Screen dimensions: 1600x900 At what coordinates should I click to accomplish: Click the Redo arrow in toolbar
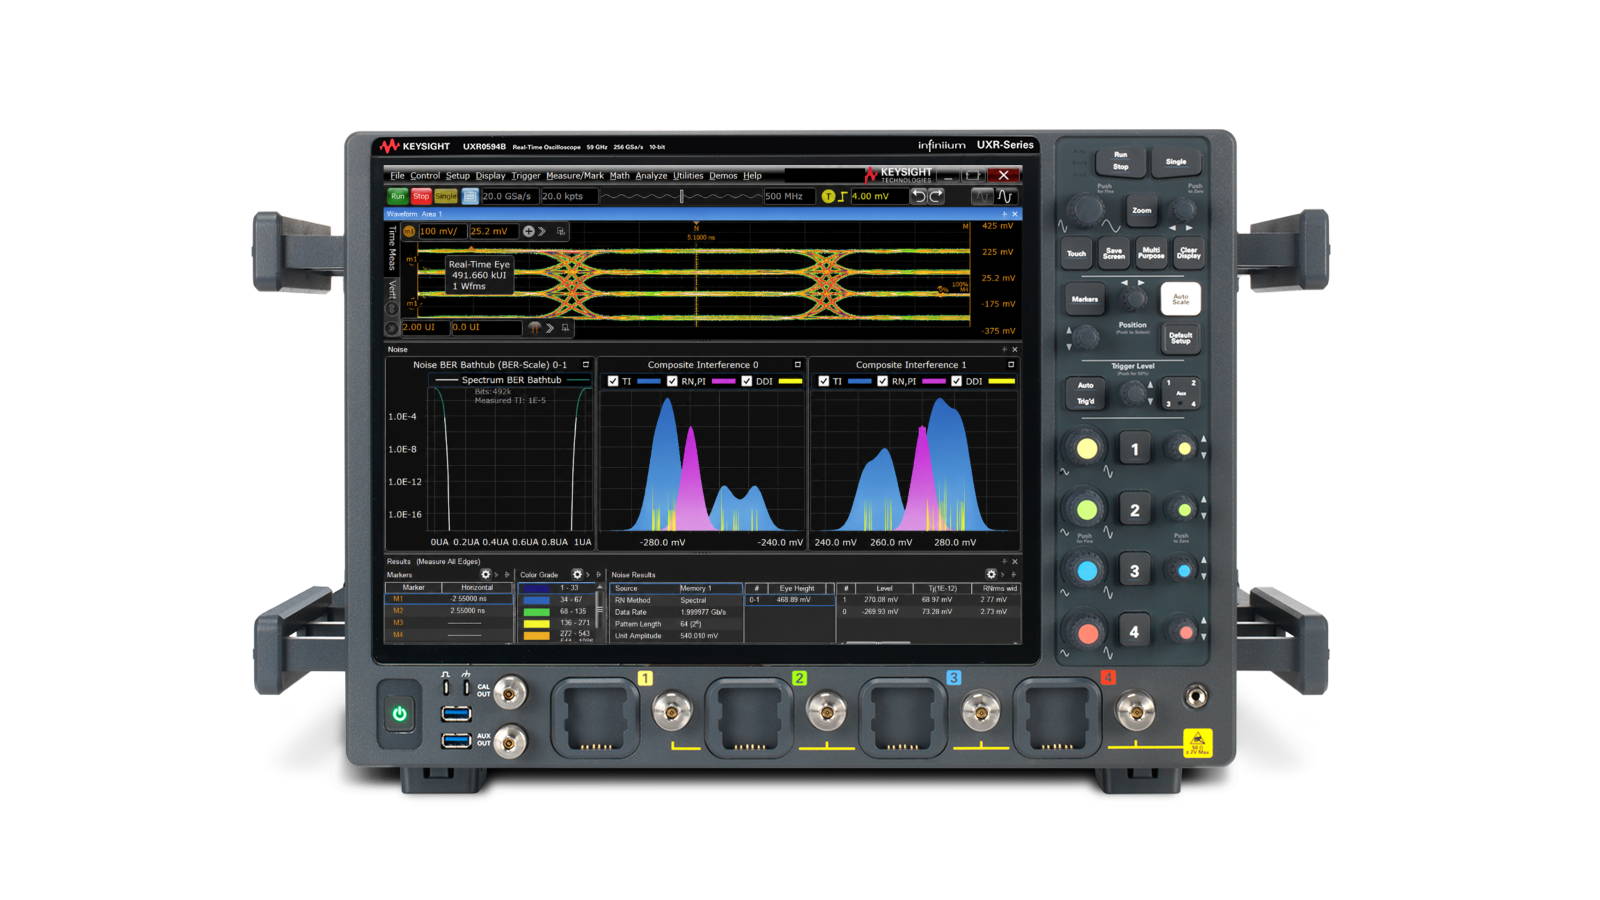click(936, 196)
